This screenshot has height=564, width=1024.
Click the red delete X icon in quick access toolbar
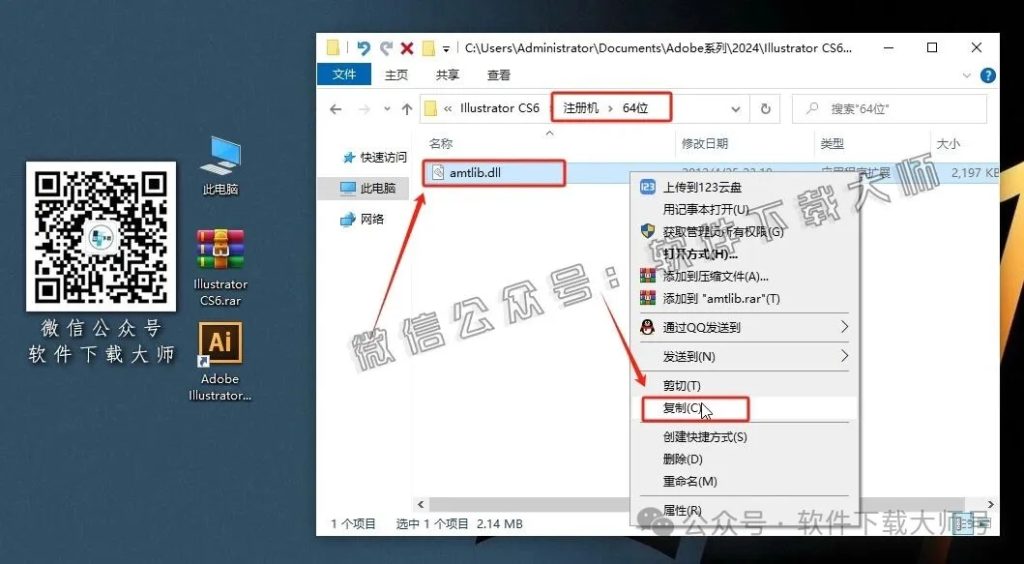[407, 48]
